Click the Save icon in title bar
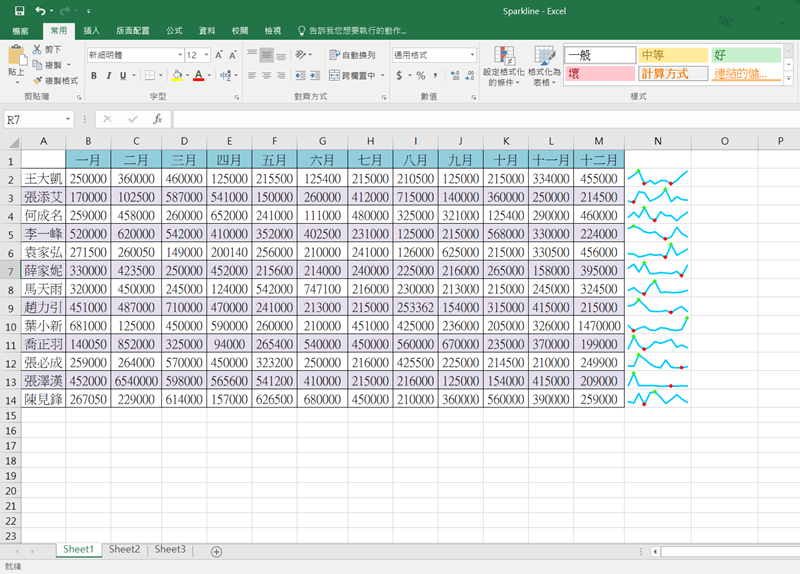This screenshot has height=574, width=800. coord(19,11)
